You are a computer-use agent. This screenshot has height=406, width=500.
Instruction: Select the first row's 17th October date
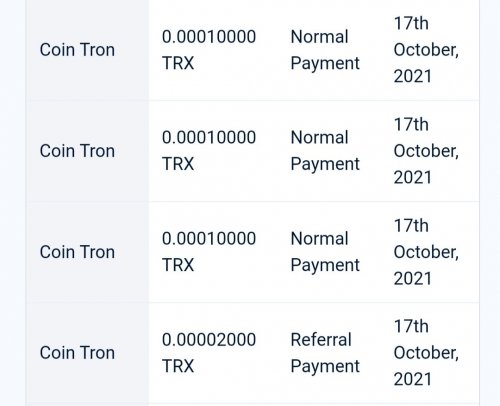pyautogui.click(x=426, y=50)
